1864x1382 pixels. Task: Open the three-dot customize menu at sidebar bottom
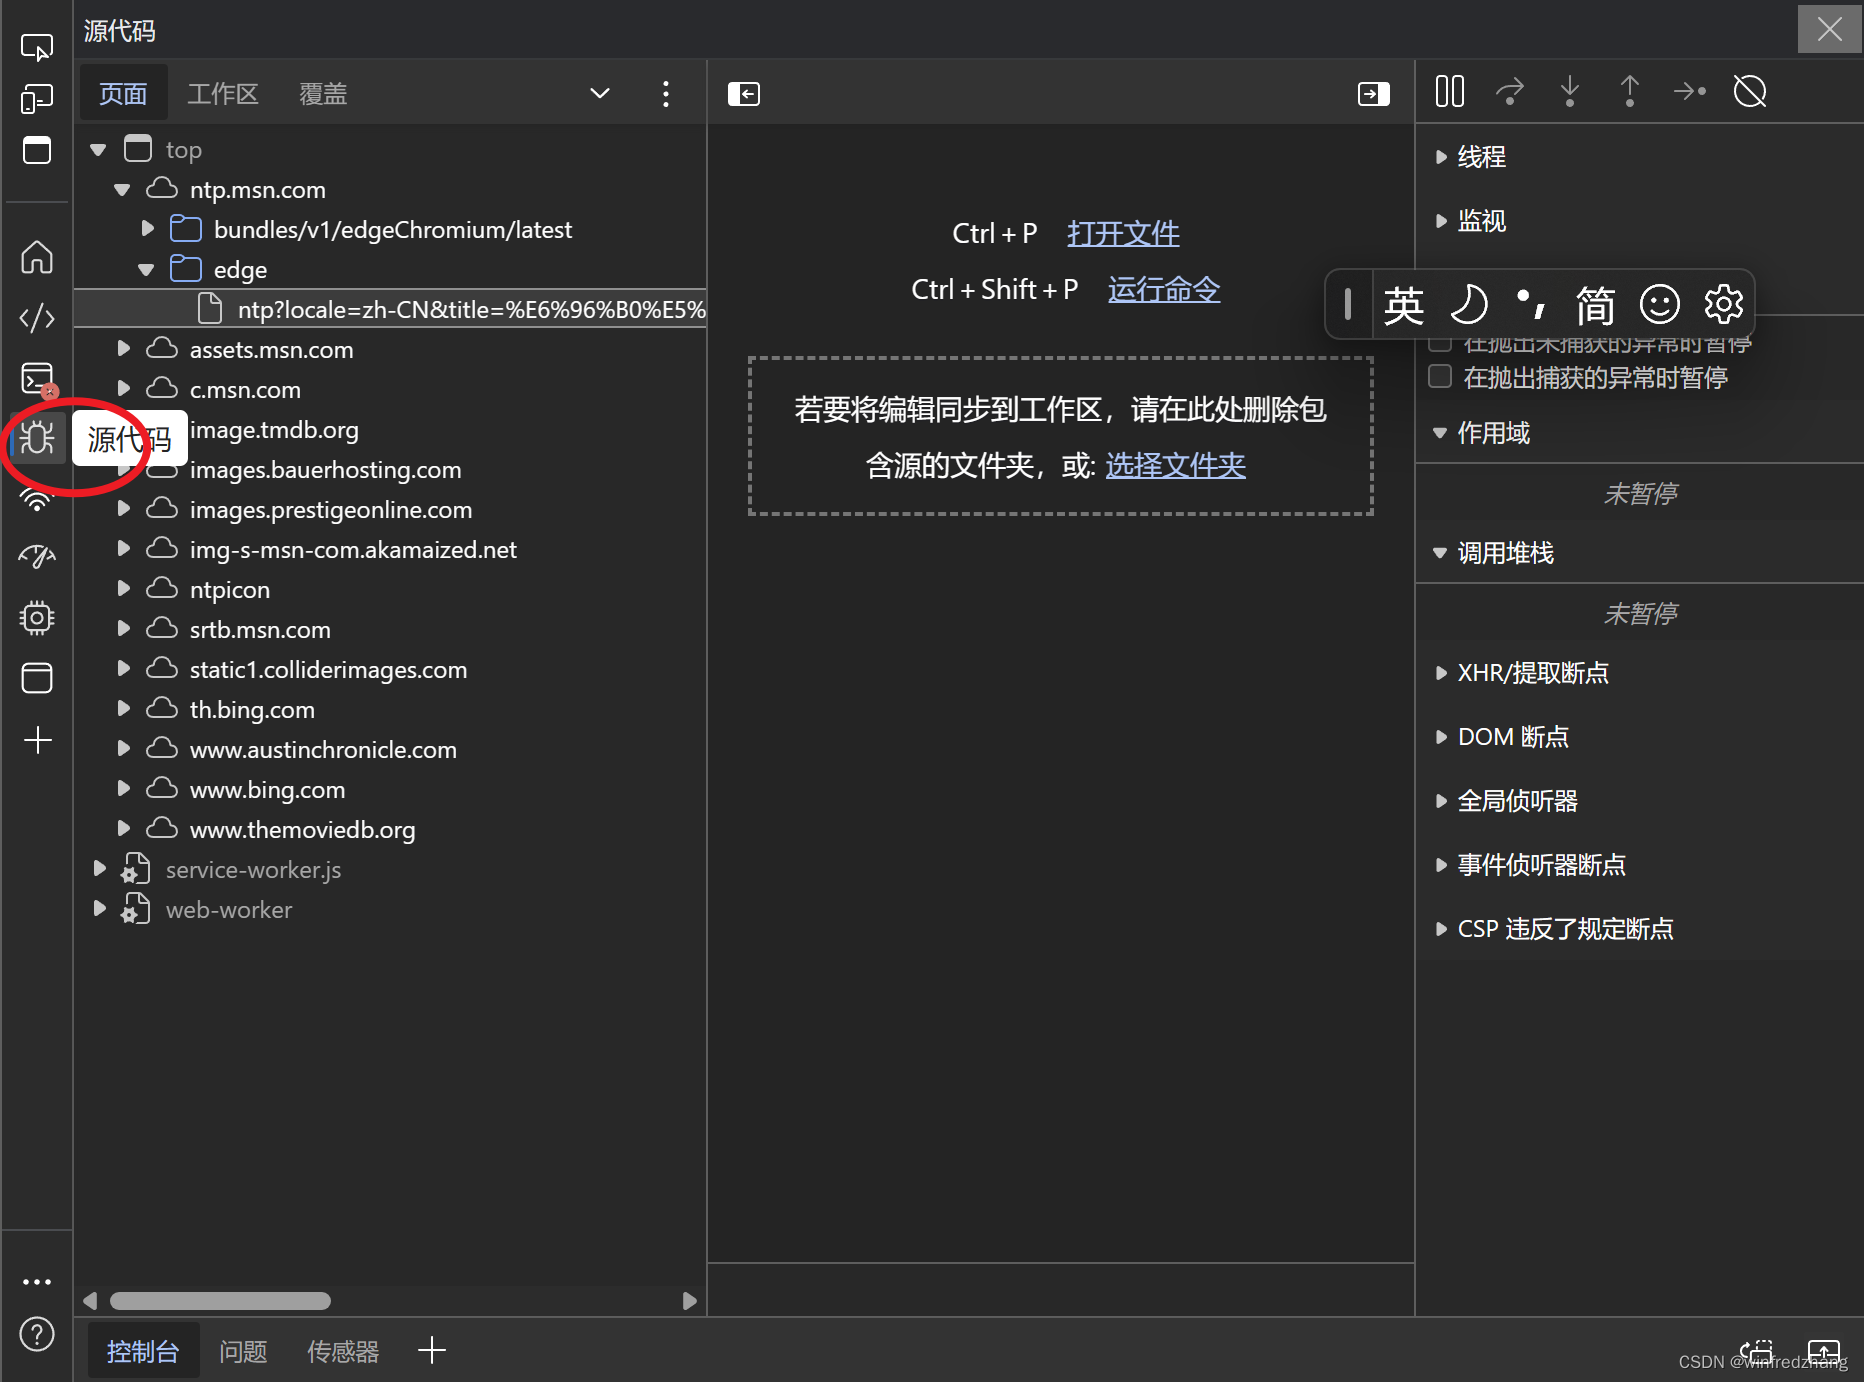37,1282
